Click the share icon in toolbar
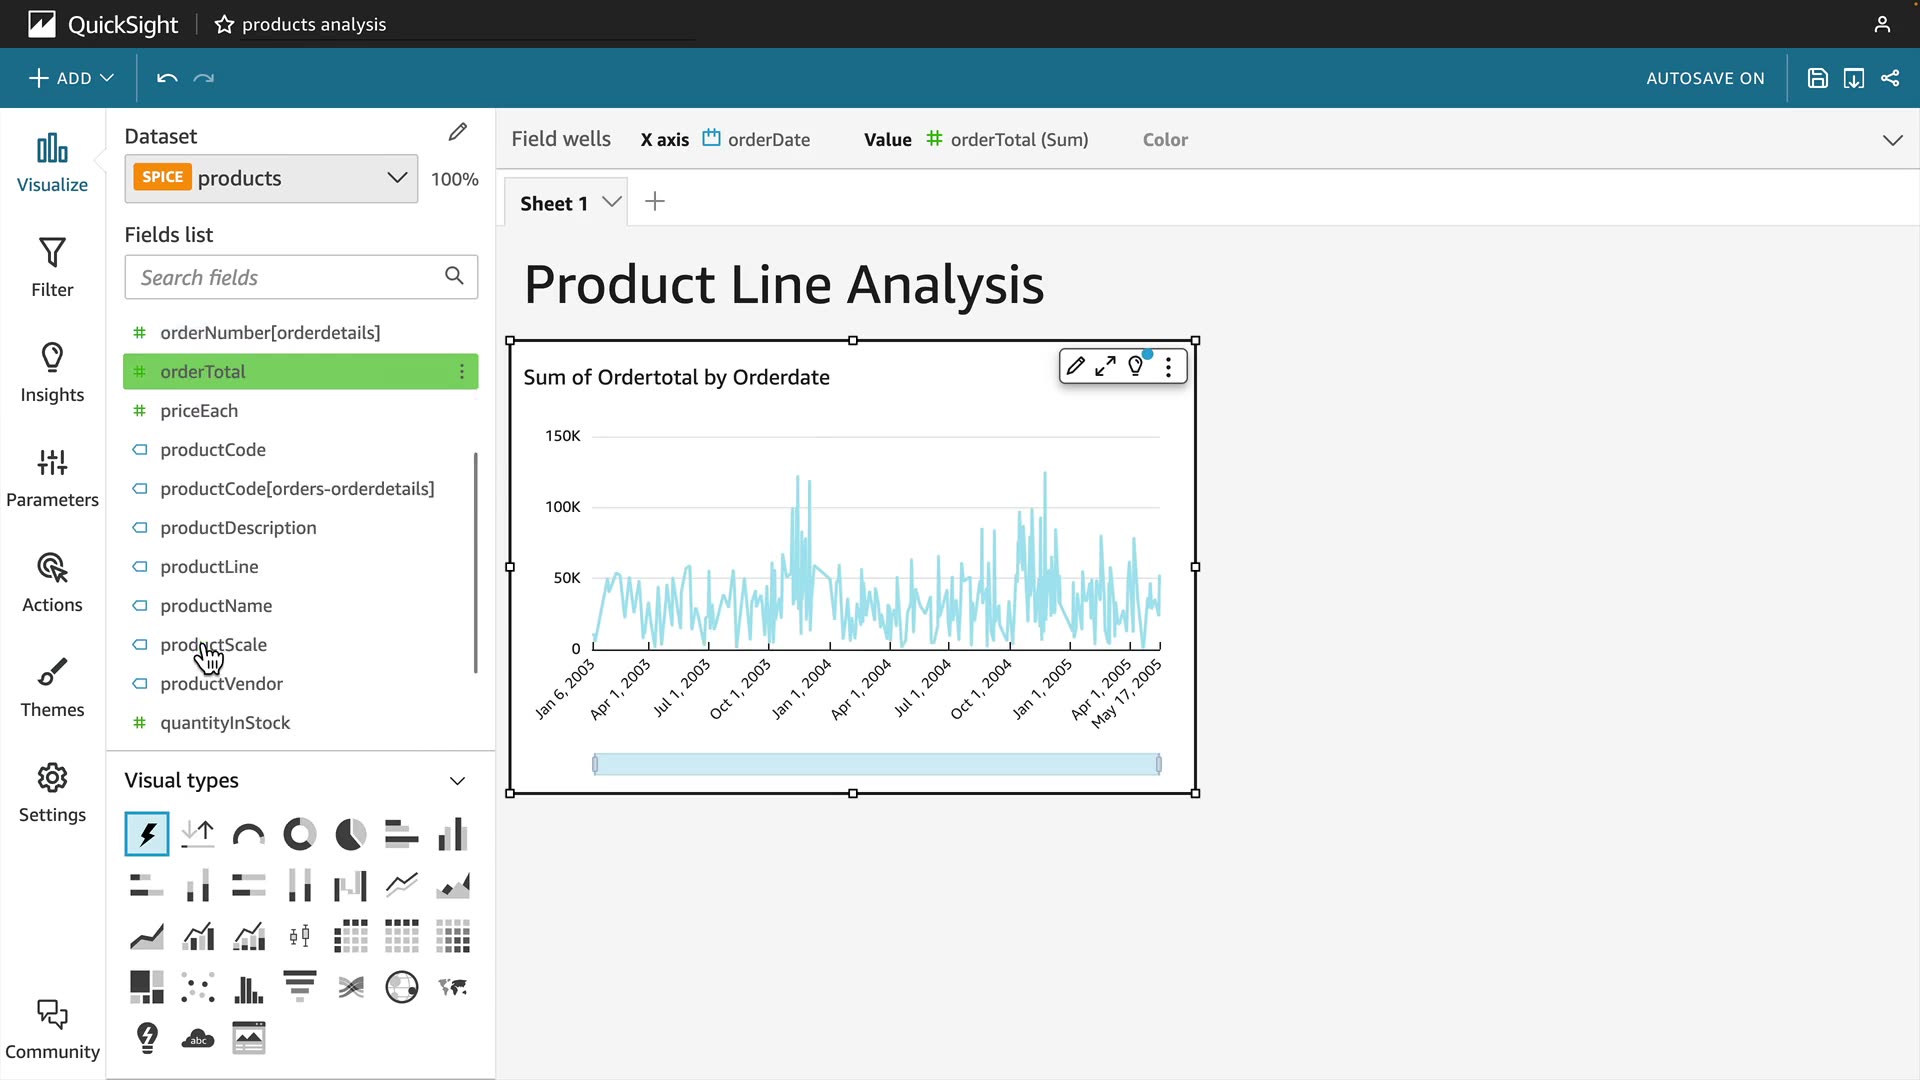1920x1080 pixels. (x=1890, y=78)
